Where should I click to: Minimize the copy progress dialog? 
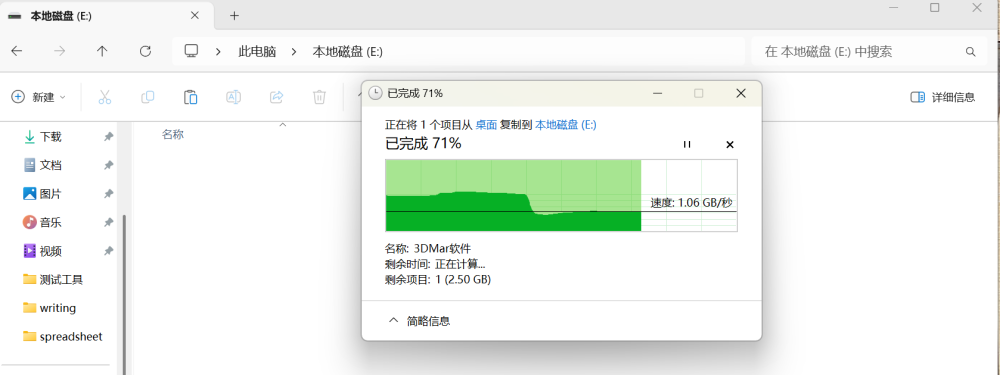point(657,93)
